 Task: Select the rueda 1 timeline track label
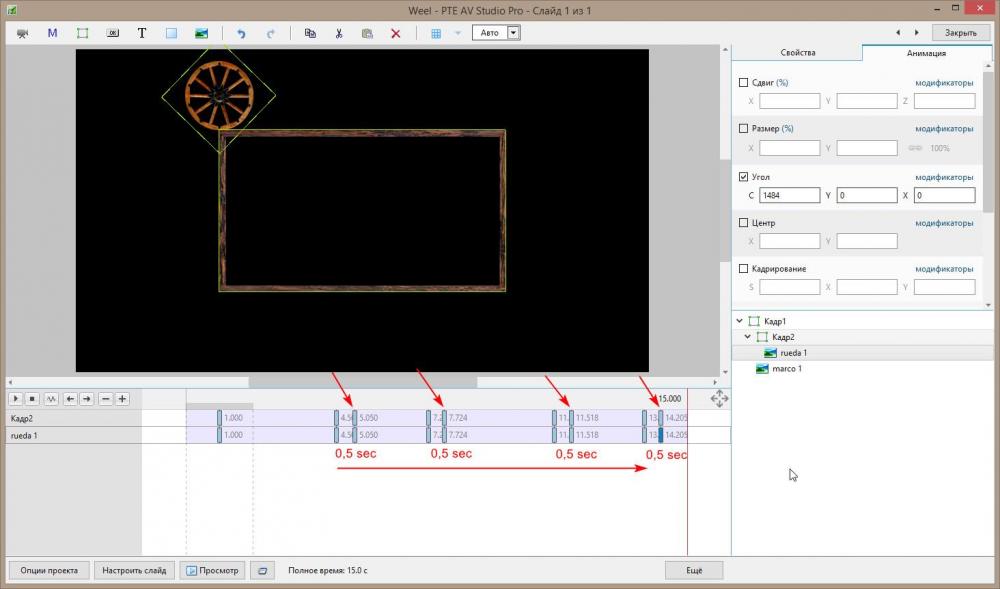tap(24, 435)
